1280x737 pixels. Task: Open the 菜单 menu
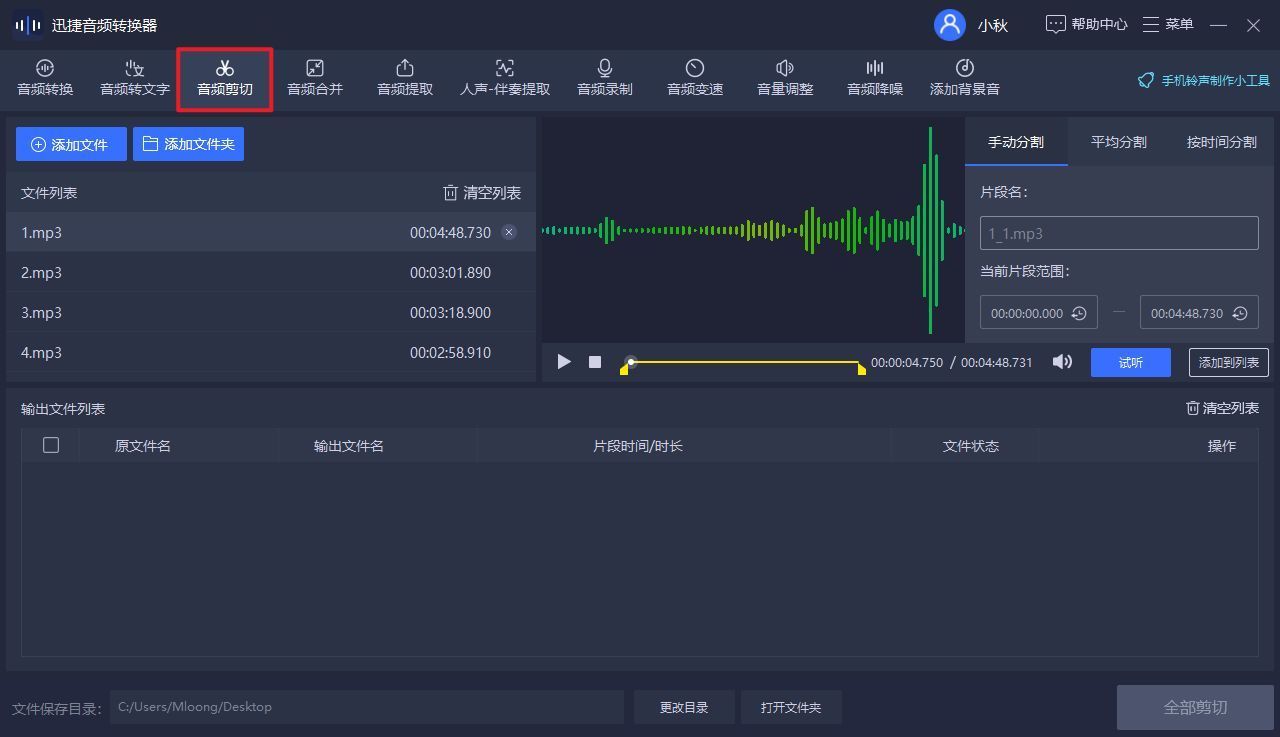click(x=1168, y=24)
